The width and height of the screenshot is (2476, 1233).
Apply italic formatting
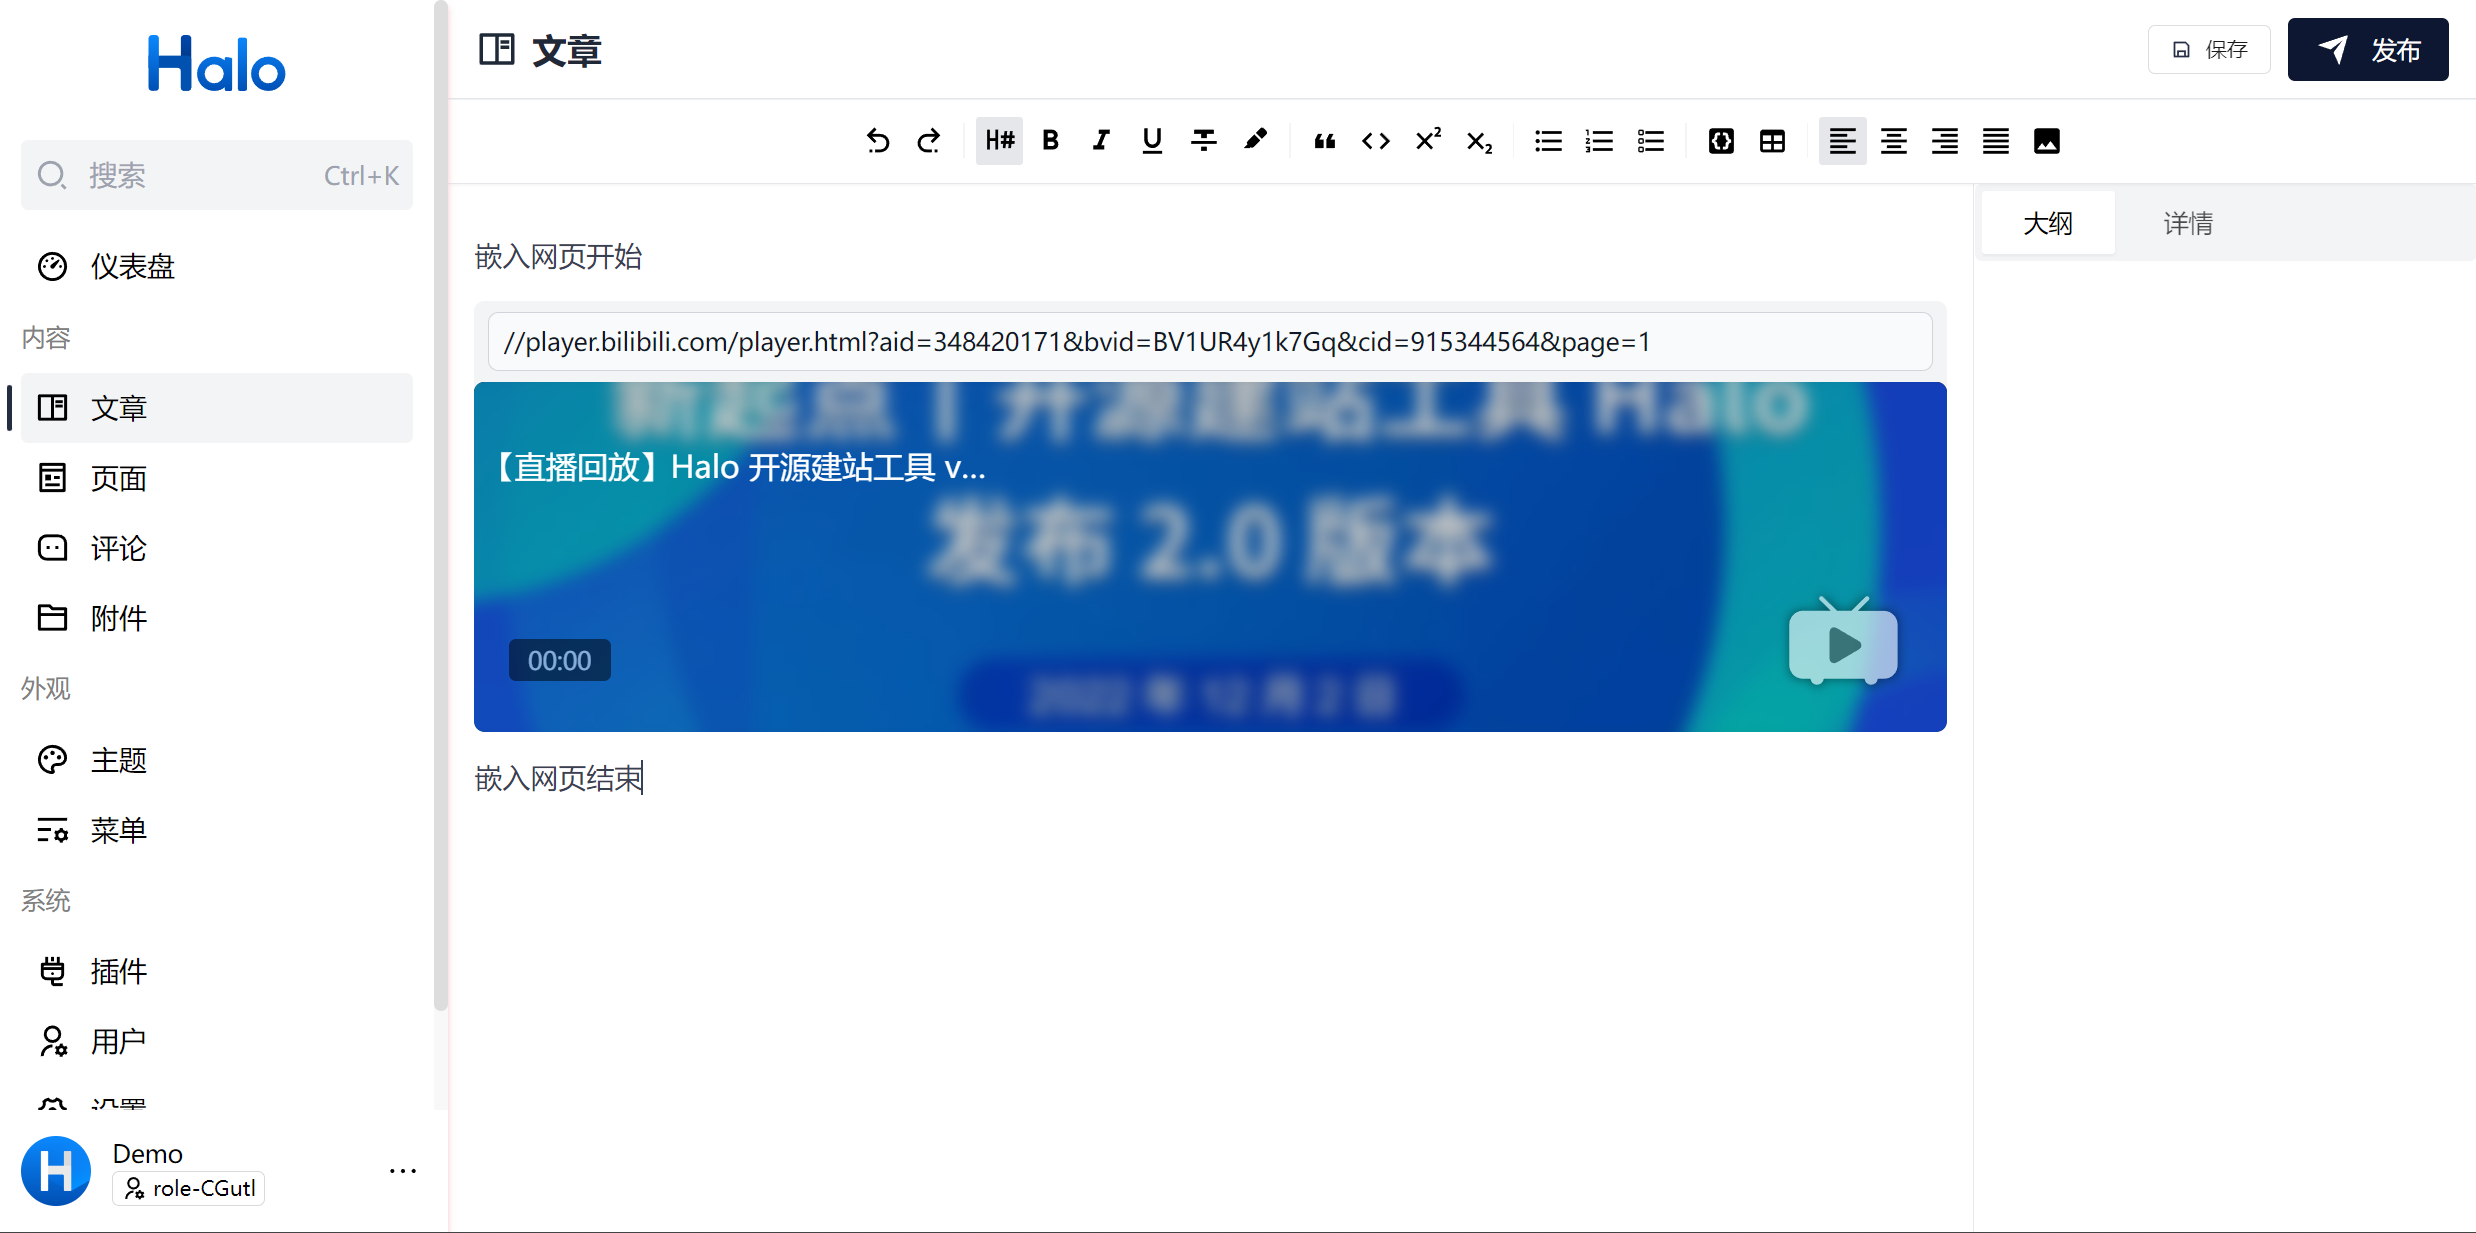pyautogui.click(x=1100, y=140)
